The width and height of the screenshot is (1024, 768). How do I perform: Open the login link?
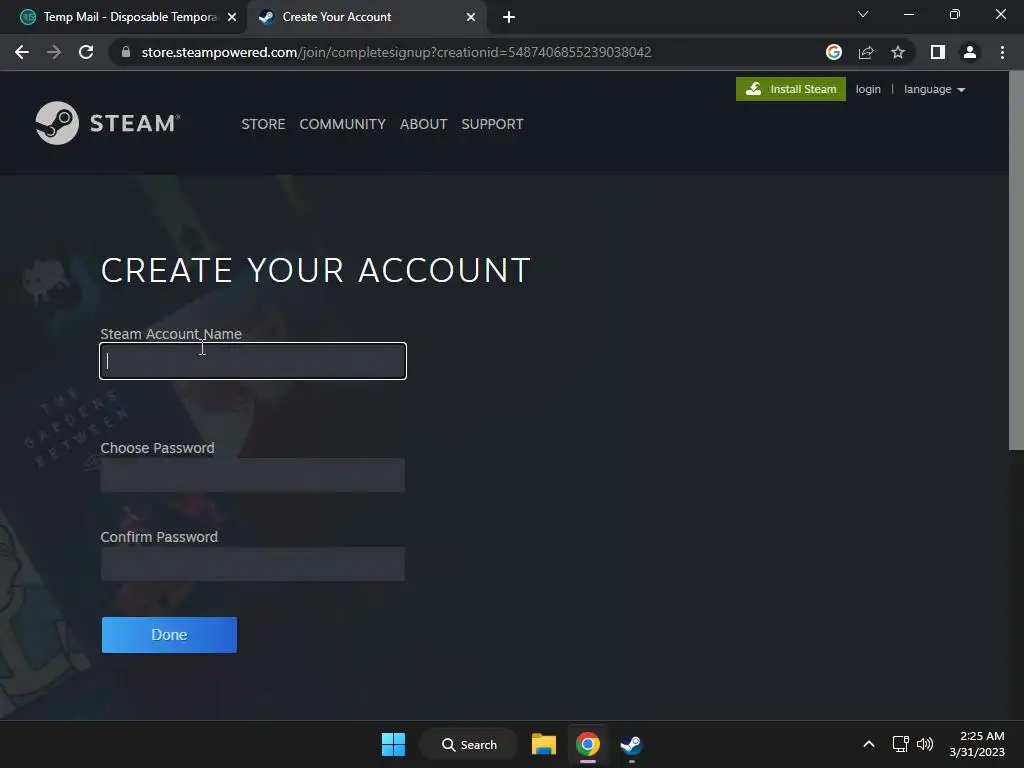(868, 89)
